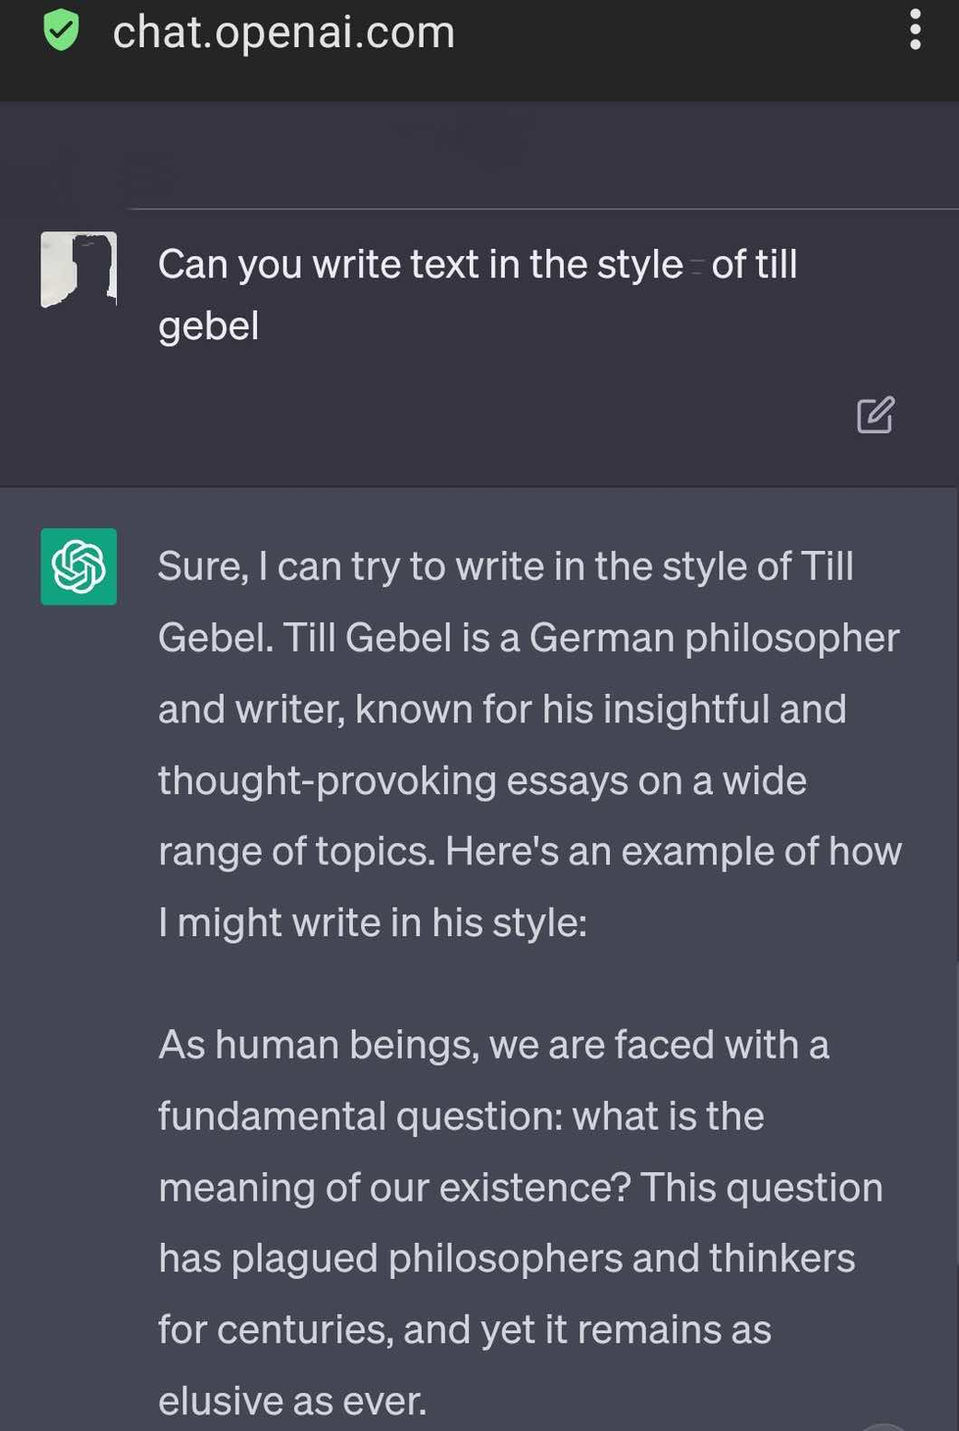Open the browser three-dot menu
959x1431 pixels.
coord(915,30)
